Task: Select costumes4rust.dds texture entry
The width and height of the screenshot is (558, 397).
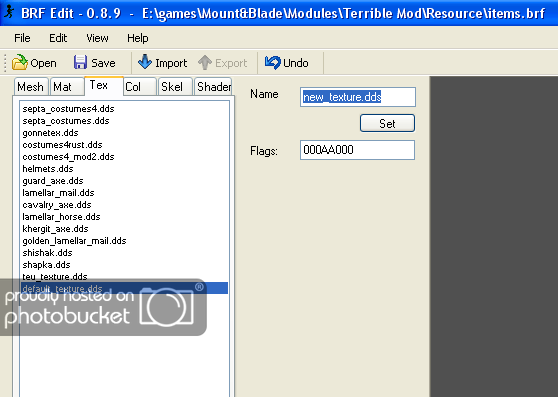Action: pos(124,145)
